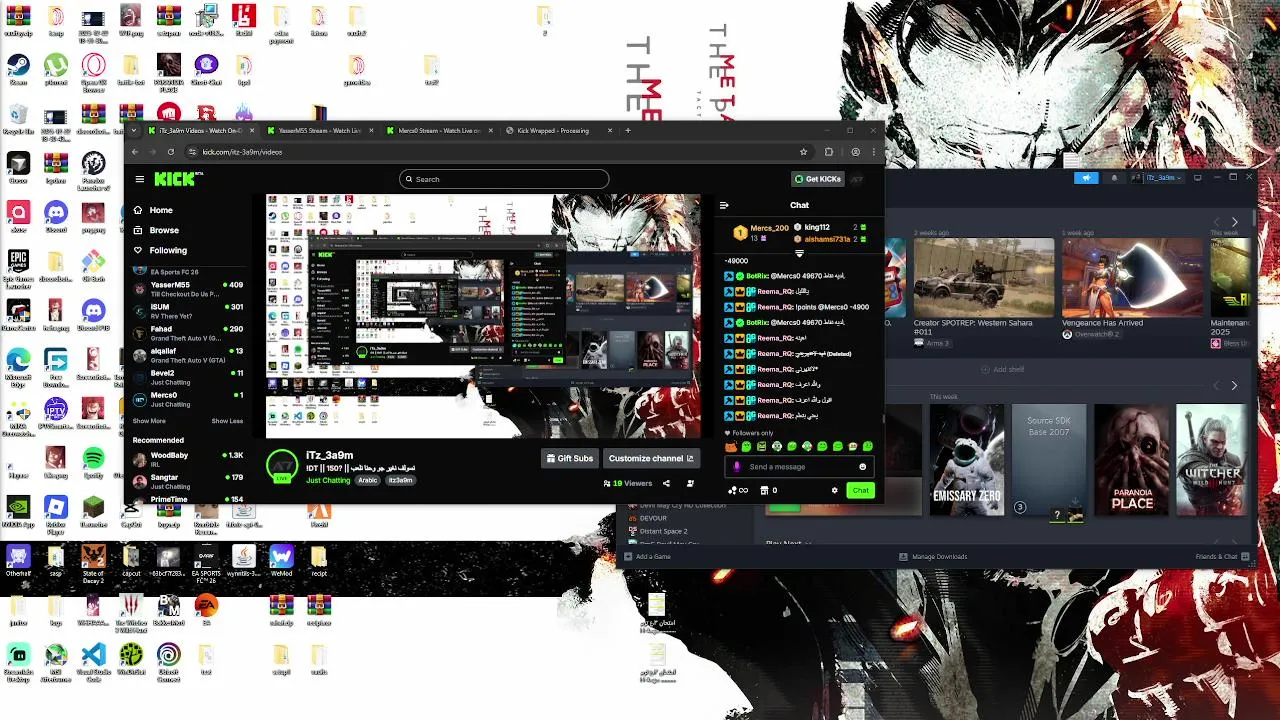
Task: Open Discord desktop shortcut
Action: [56, 217]
